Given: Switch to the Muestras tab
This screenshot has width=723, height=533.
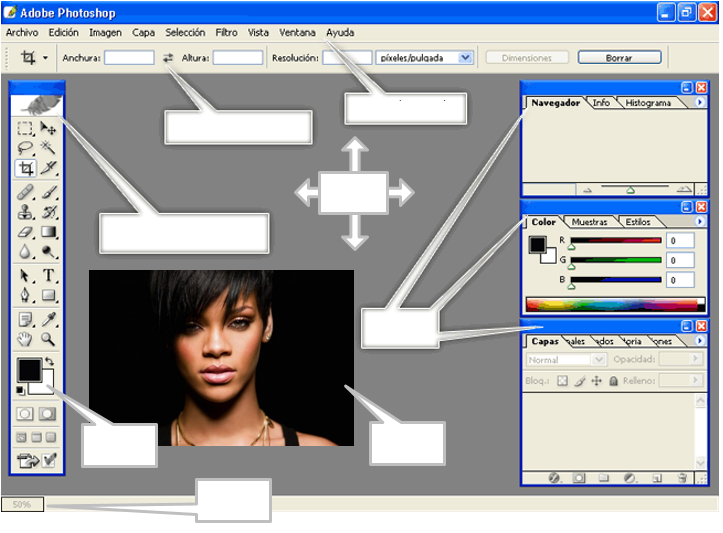Looking at the screenshot, I should coord(589,222).
